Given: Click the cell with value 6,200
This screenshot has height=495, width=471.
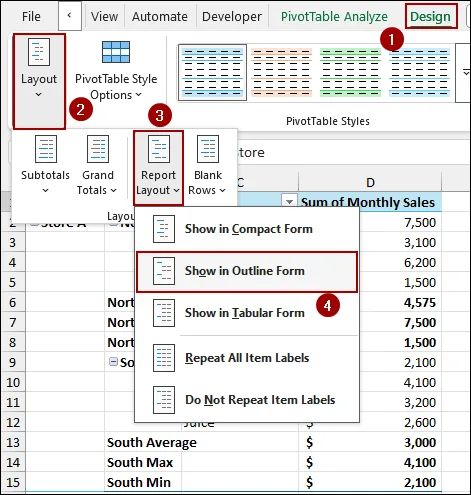Looking at the screenshot, I should [x=400, y=262].
